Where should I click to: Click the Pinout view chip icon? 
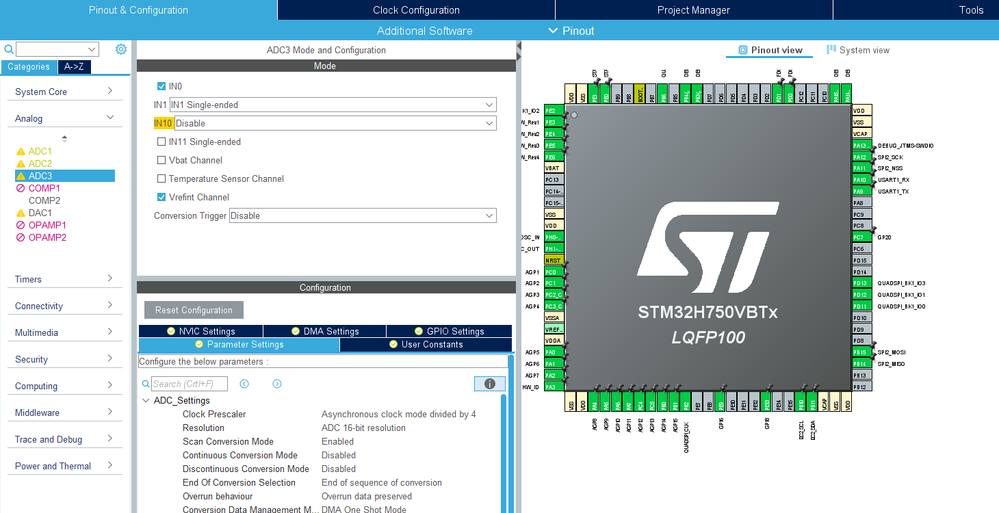pyautogui.click(x=742, y=50)
